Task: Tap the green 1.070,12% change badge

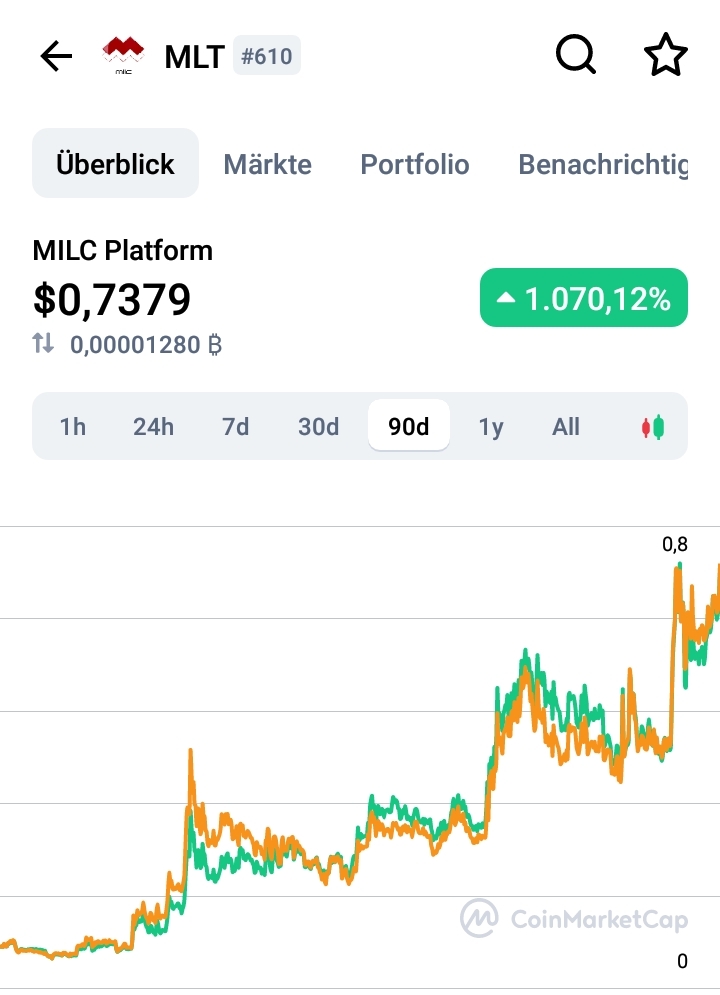Action: coord(584,298)
